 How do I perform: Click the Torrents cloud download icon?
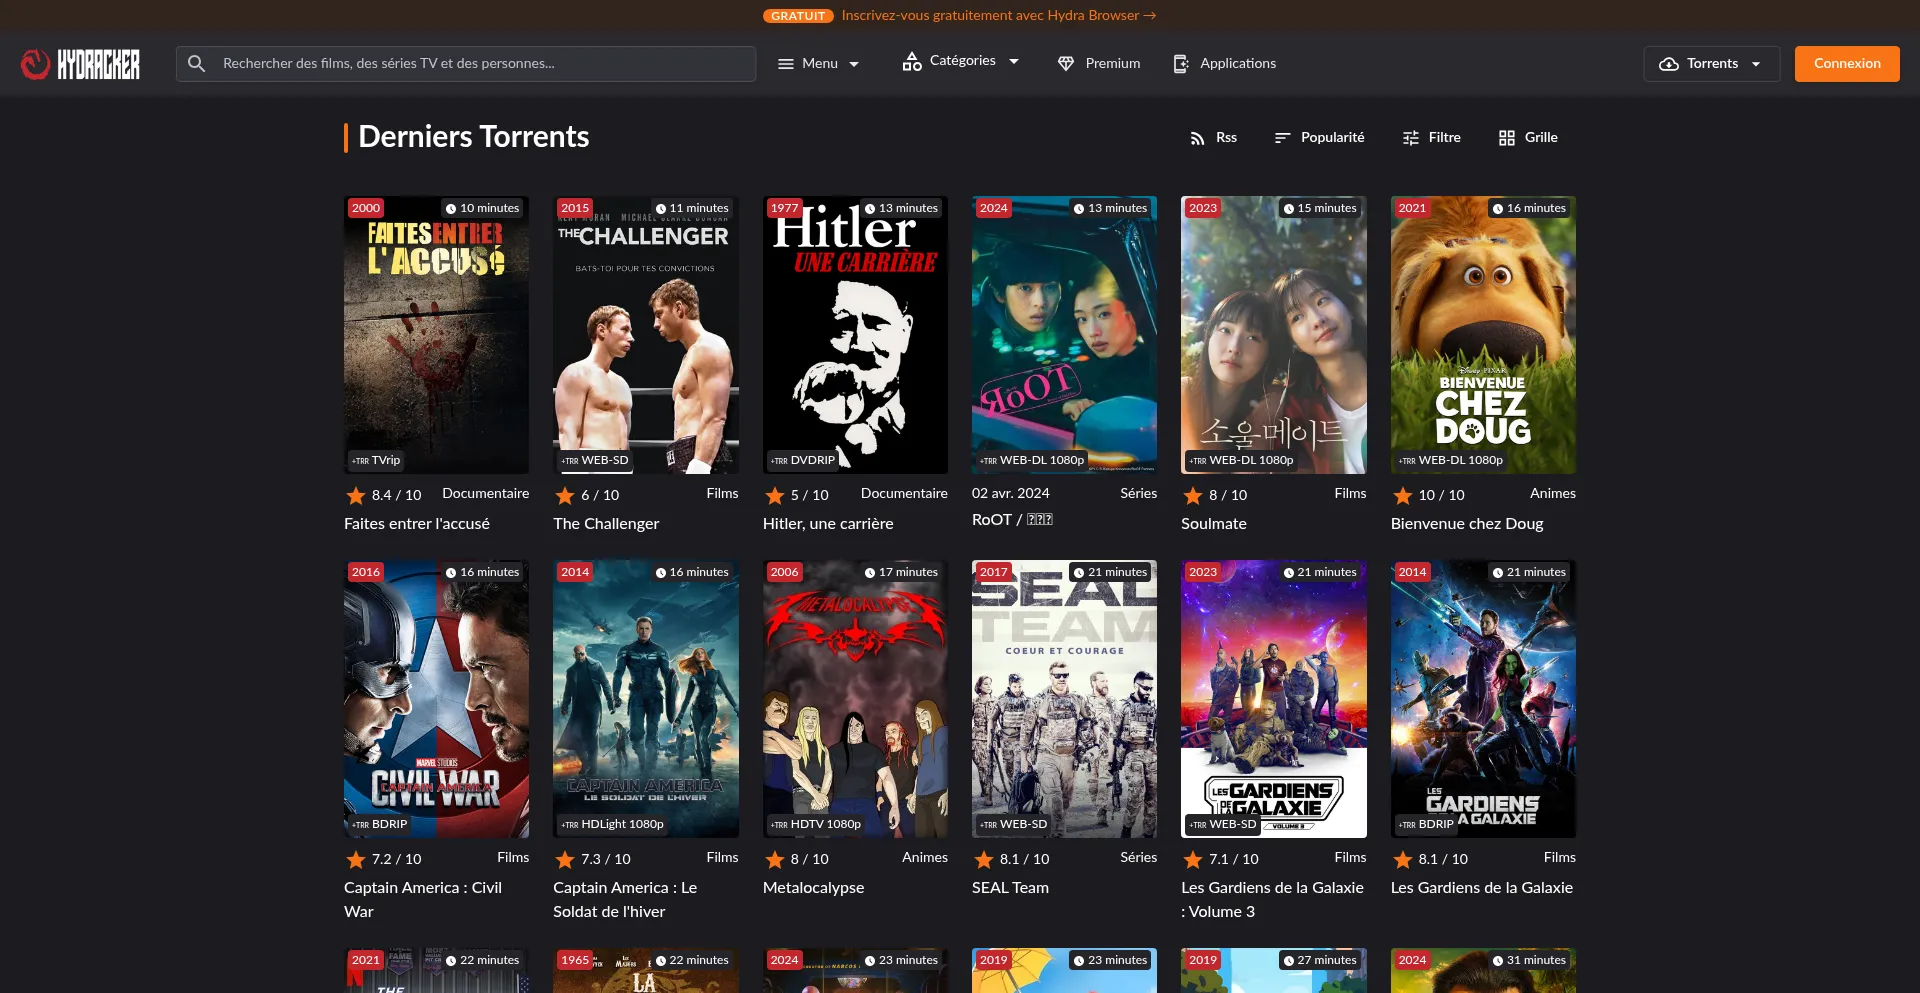pos(1669,64)
